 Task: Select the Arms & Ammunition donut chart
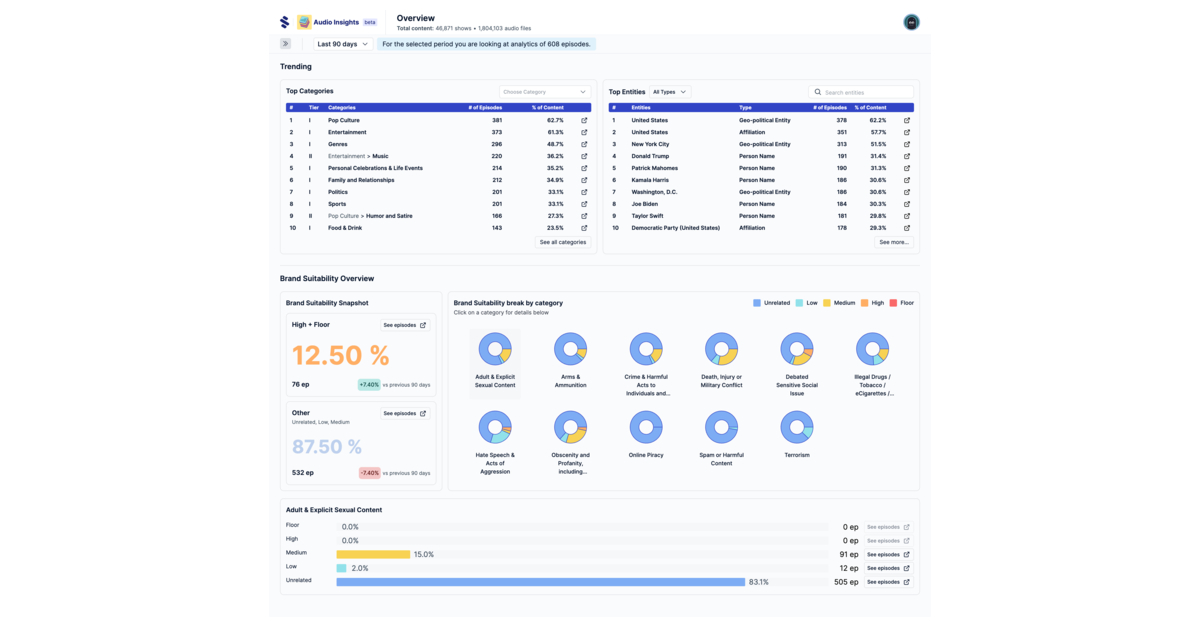[x=571, y=349]
